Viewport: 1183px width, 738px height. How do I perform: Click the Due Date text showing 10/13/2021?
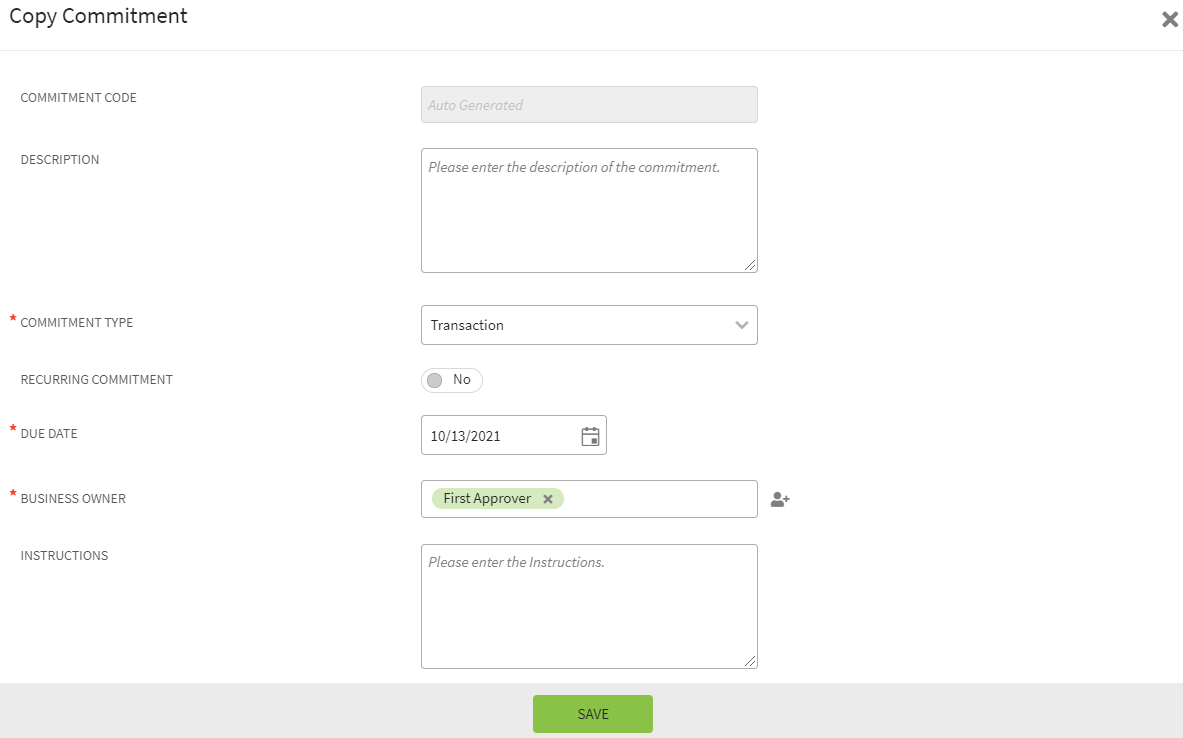click(466, 436)
